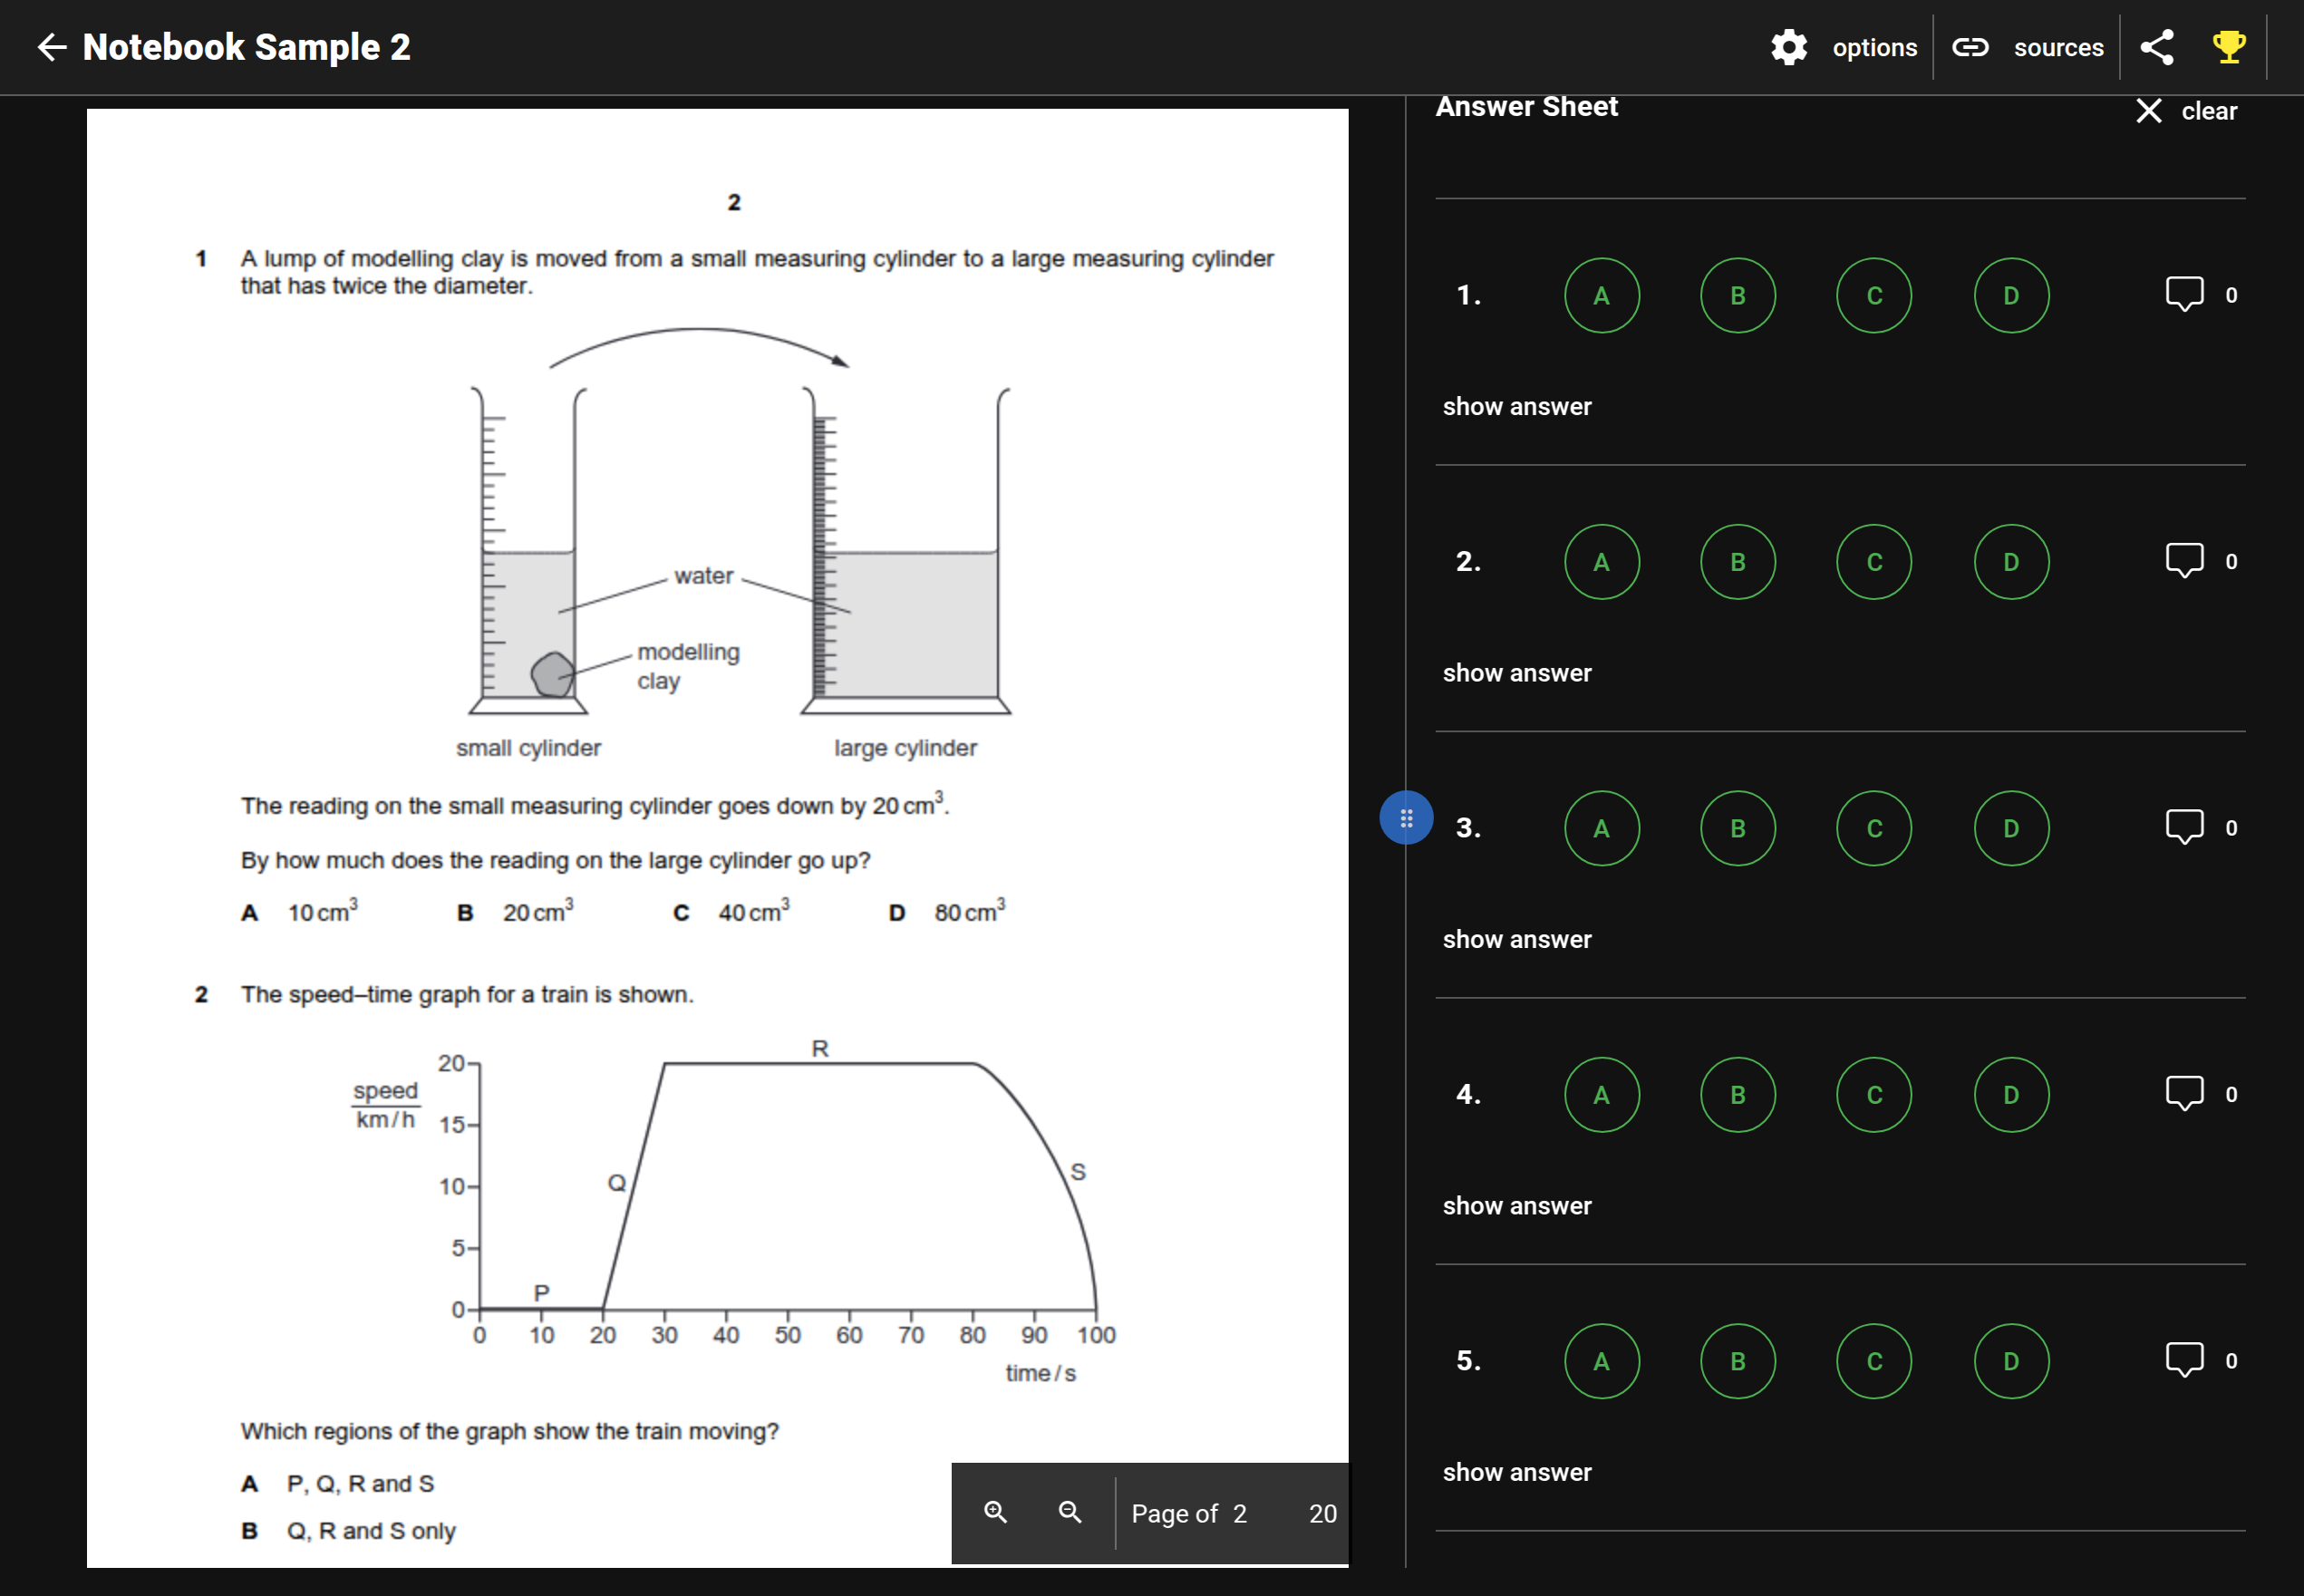2304x1596 pixels.
Task: Click the Notebook Sample 2 title
Action: click(246, 47)
